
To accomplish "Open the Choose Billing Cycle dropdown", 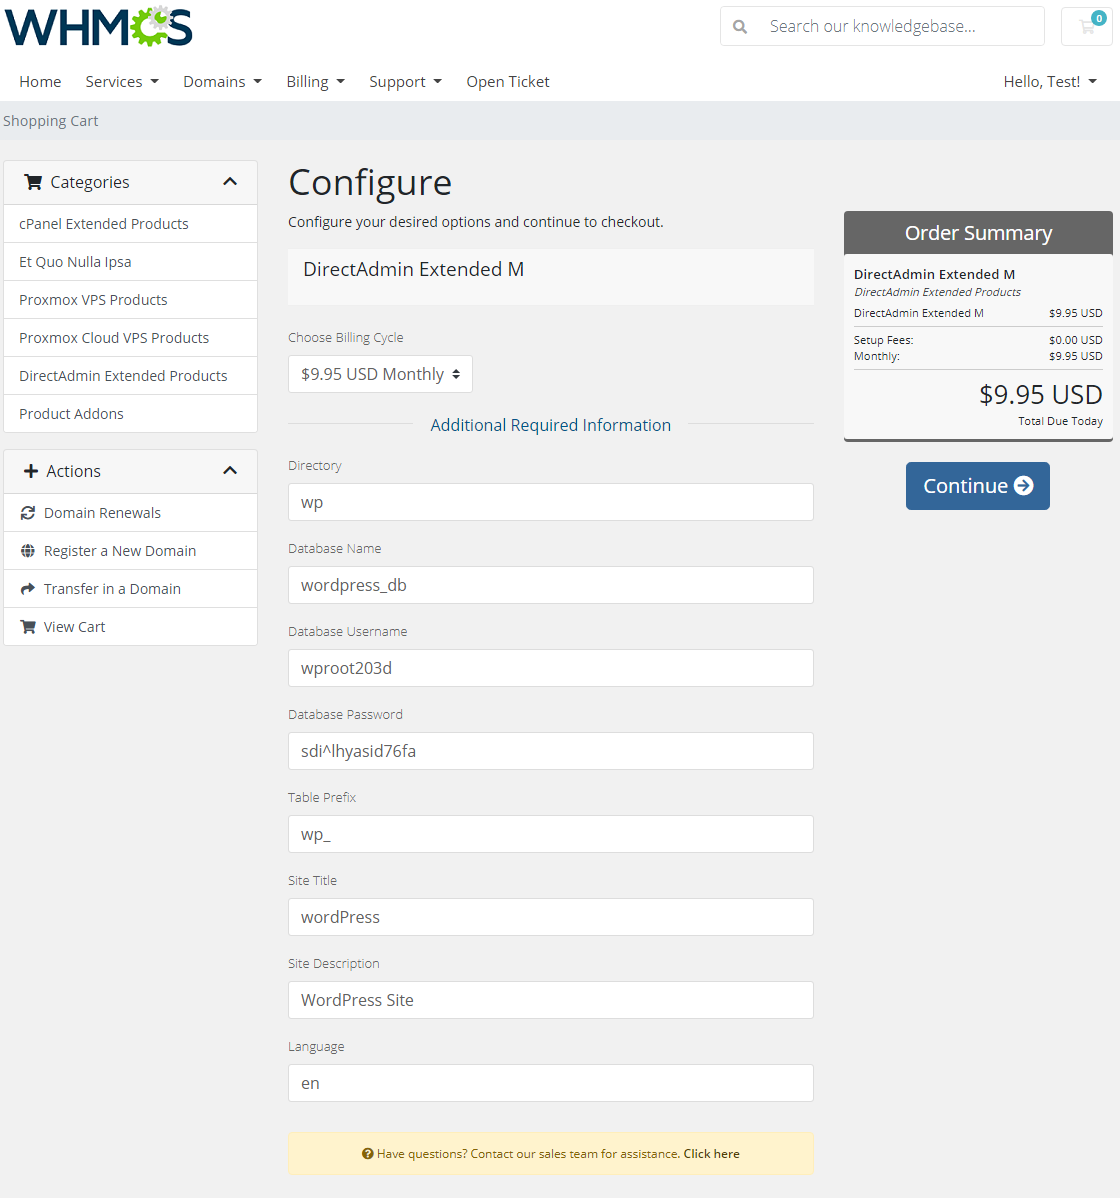I will [x=380, y=374].
